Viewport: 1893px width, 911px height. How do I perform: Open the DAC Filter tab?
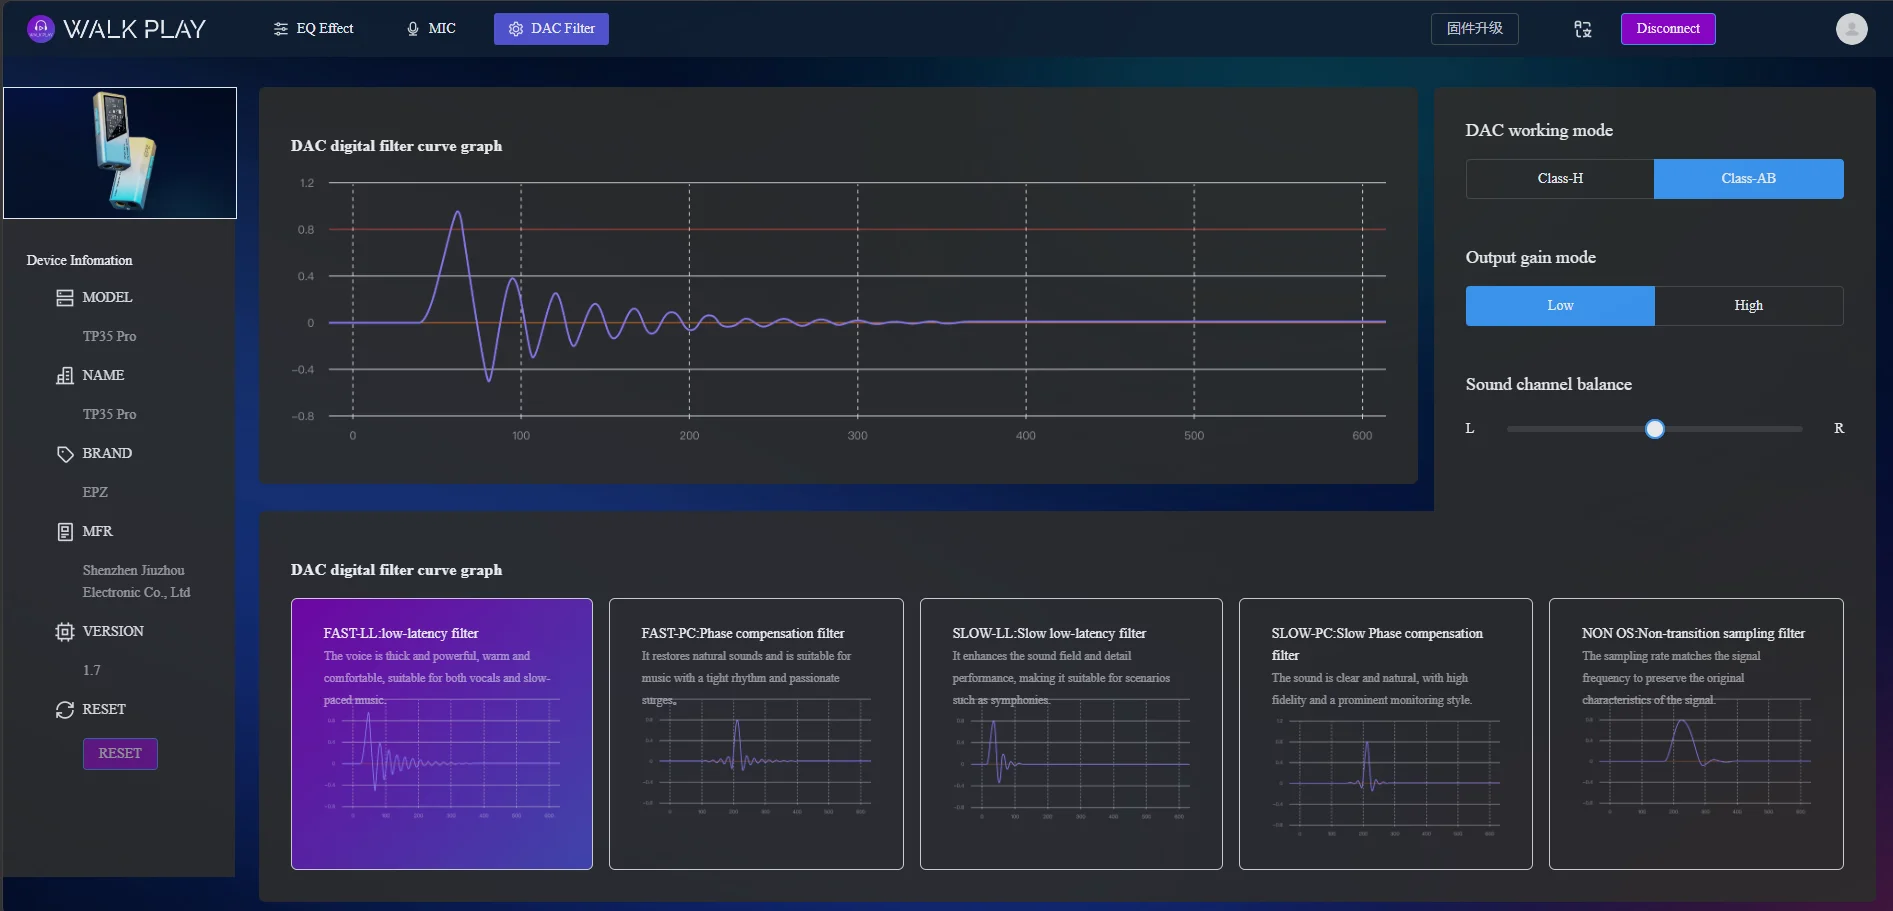(x=551, y=29)
